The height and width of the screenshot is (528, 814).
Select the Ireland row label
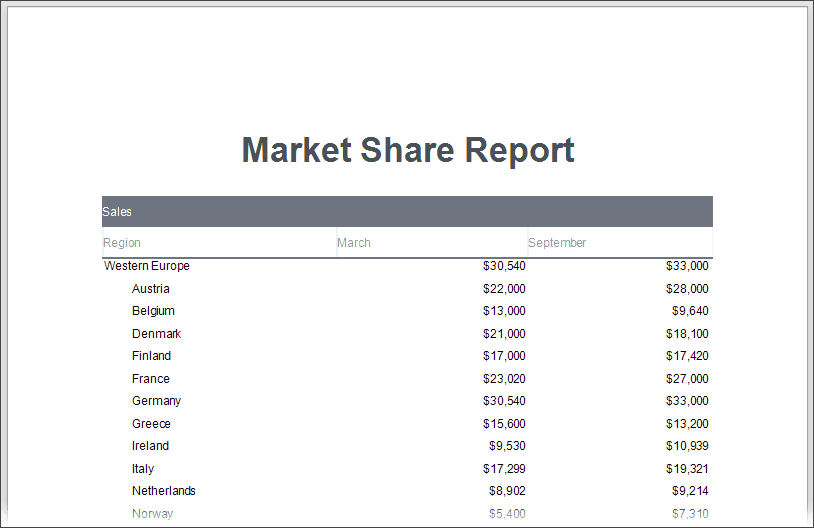[150, 446]
